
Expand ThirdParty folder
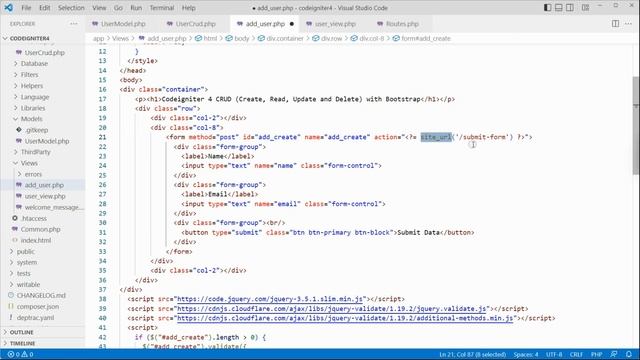tap(36, 152)
